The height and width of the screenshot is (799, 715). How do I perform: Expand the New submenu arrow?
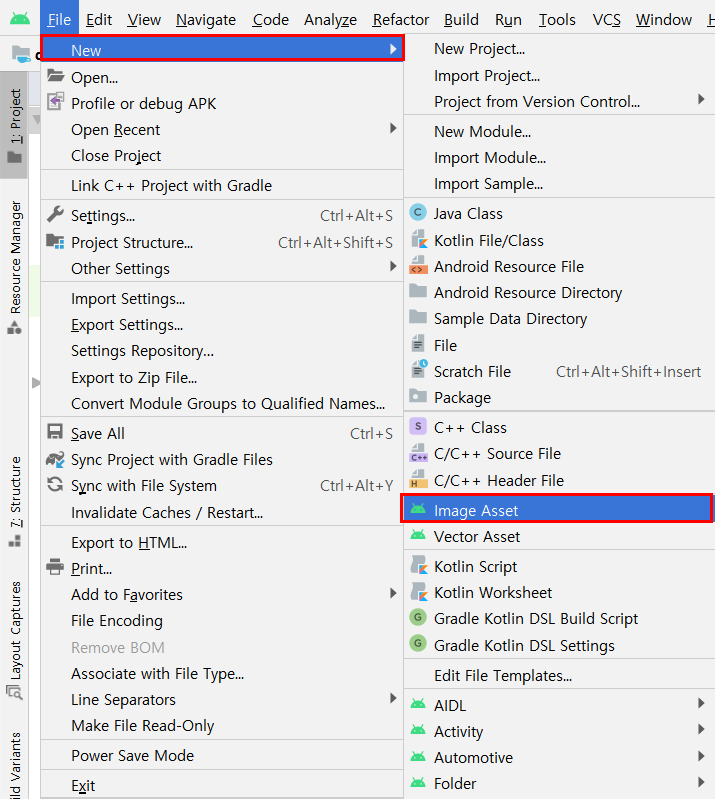(393, 49)
